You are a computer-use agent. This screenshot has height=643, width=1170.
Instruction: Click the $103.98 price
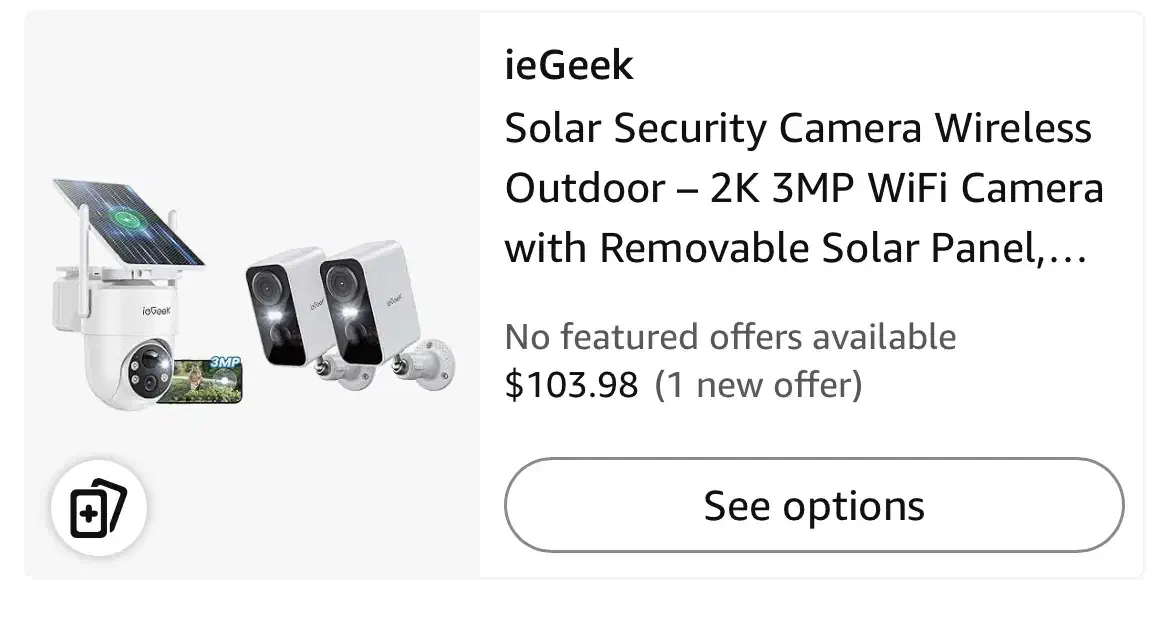coord(571,384)
